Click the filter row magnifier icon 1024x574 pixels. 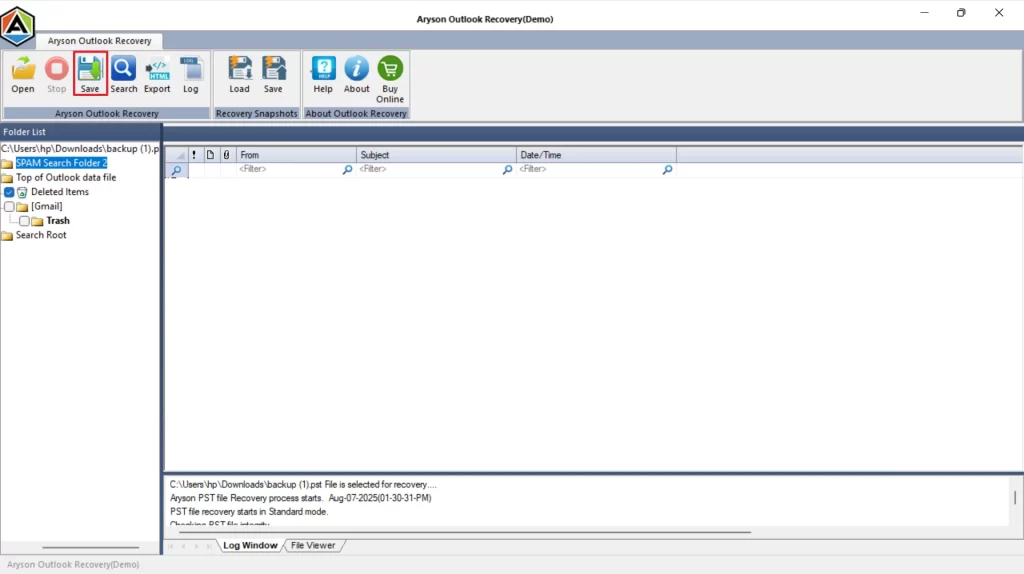point(176,170)
